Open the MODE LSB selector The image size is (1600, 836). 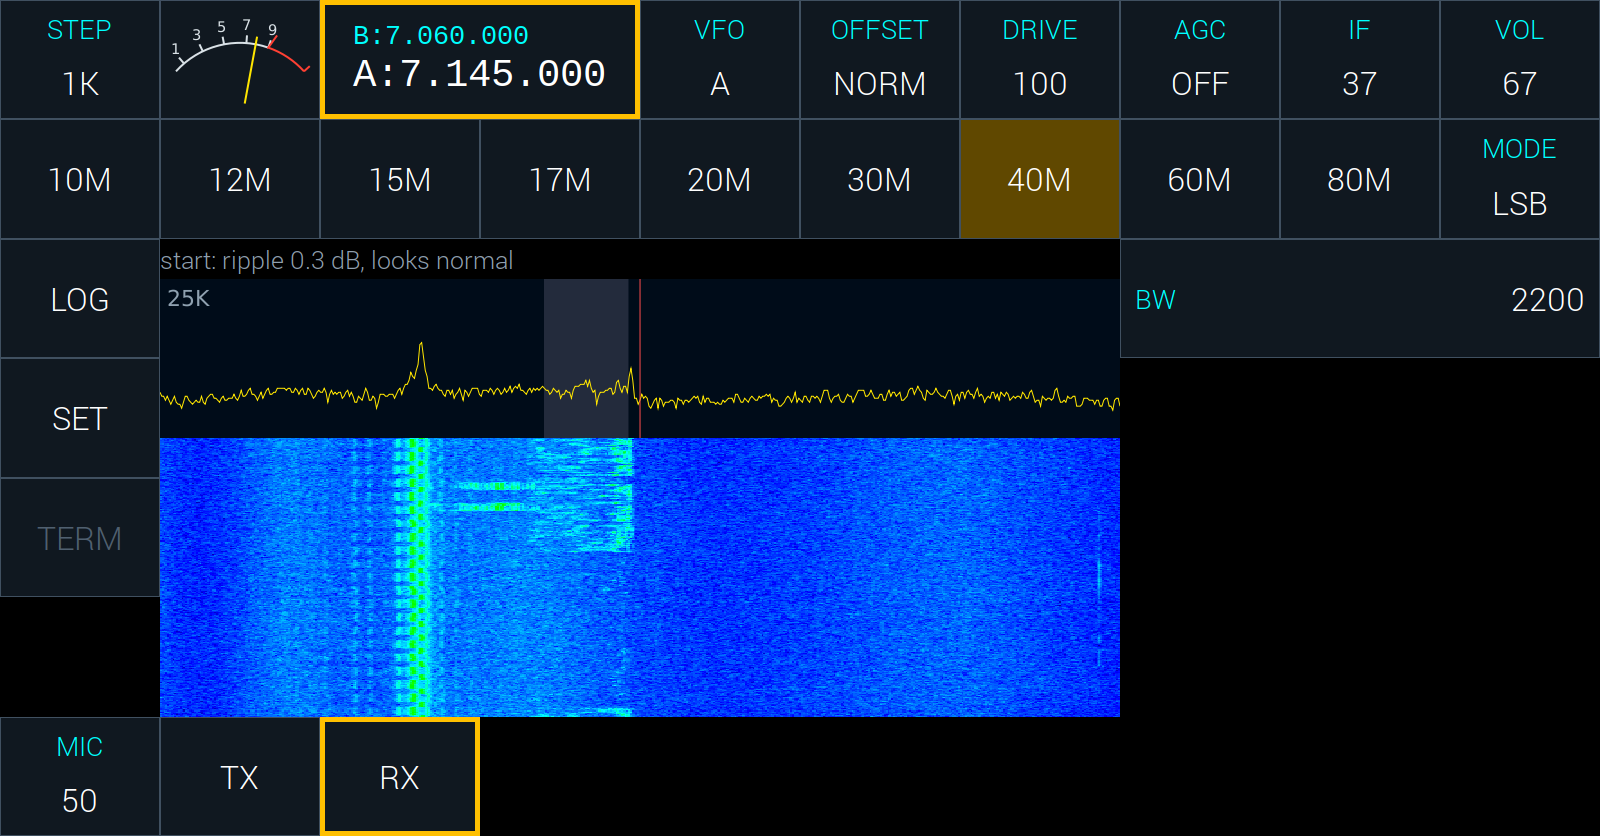(1520, 179)
